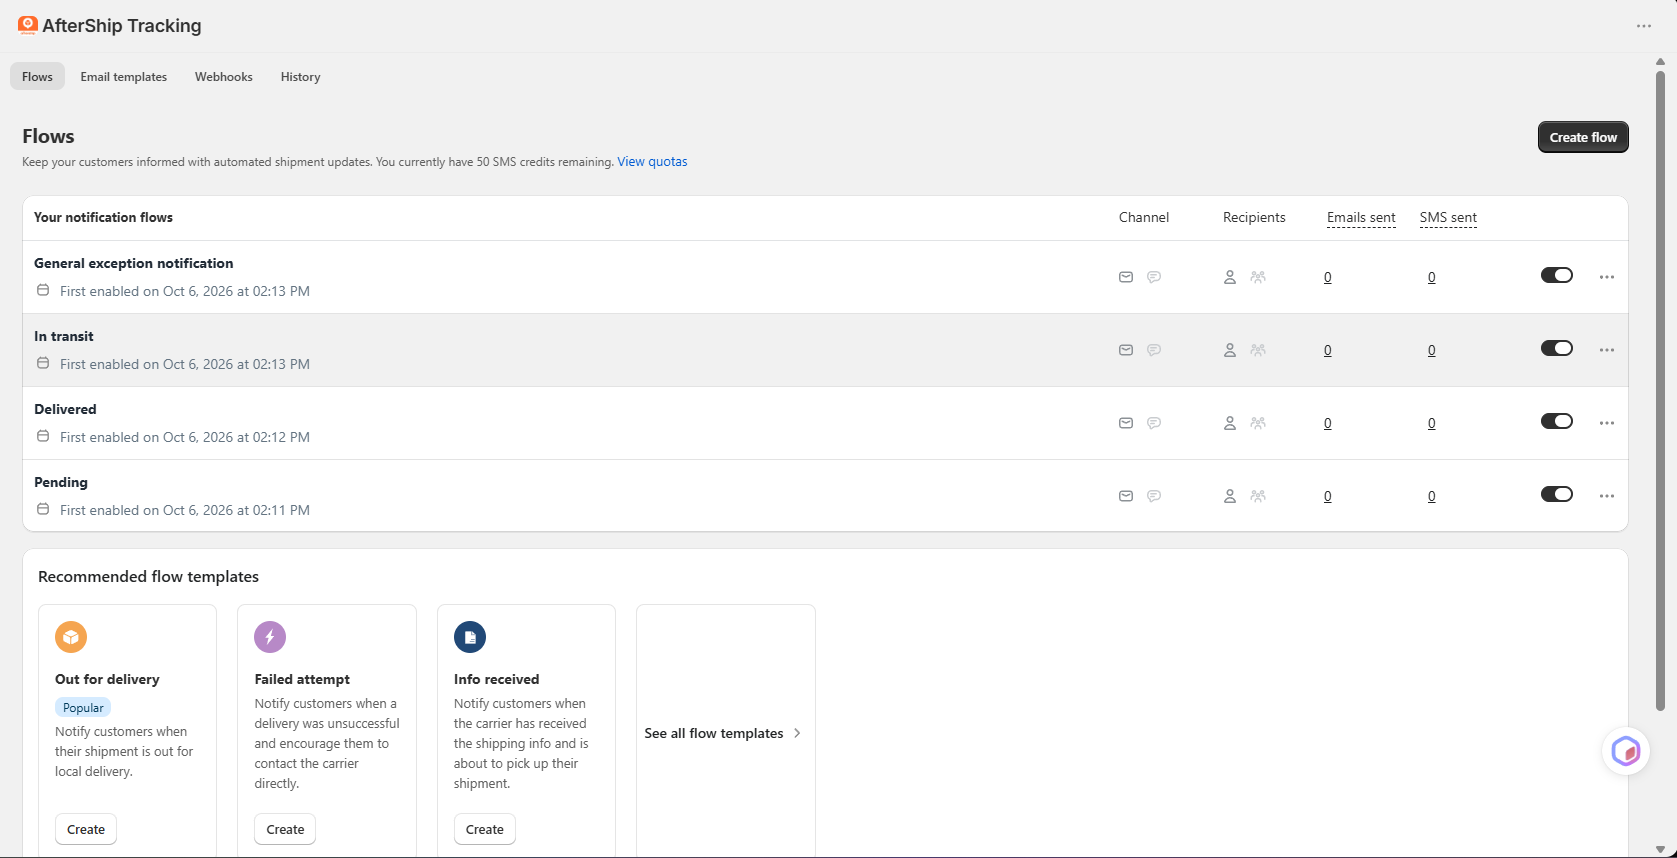This screenshot has width=1677, height=858.
Task: Click email channel icon for General exception notification
Action: (1126, 277)
